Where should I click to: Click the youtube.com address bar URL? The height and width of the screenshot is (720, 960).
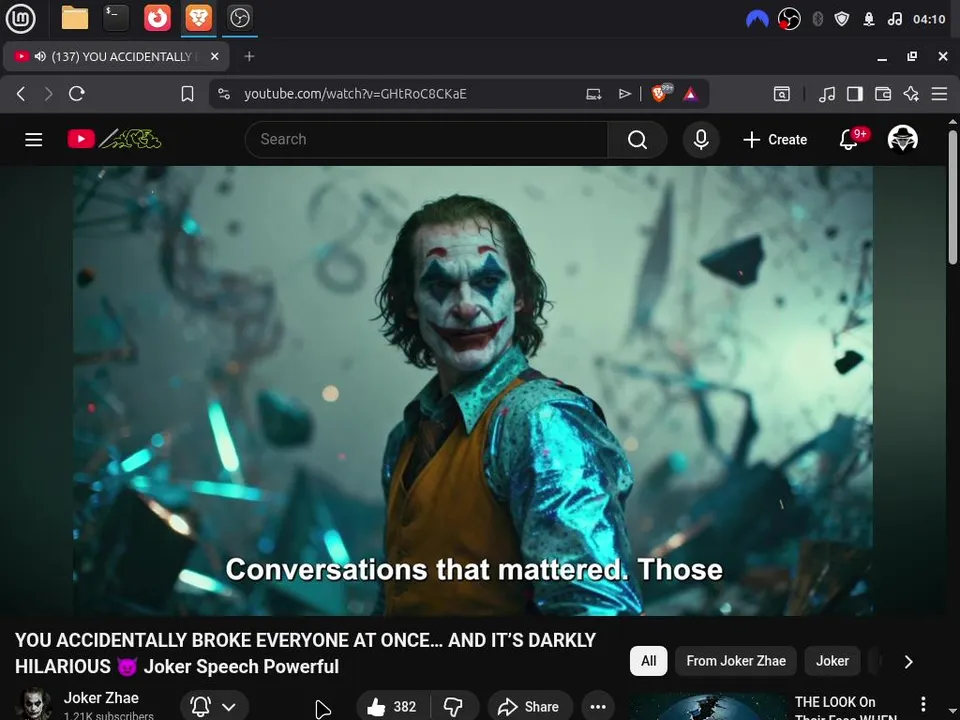point(355,94)
